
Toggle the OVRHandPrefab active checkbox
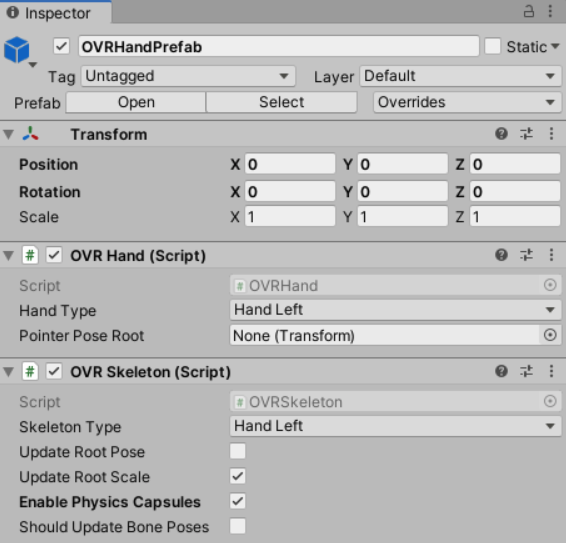pyautogui.click(x=61, y=47)
